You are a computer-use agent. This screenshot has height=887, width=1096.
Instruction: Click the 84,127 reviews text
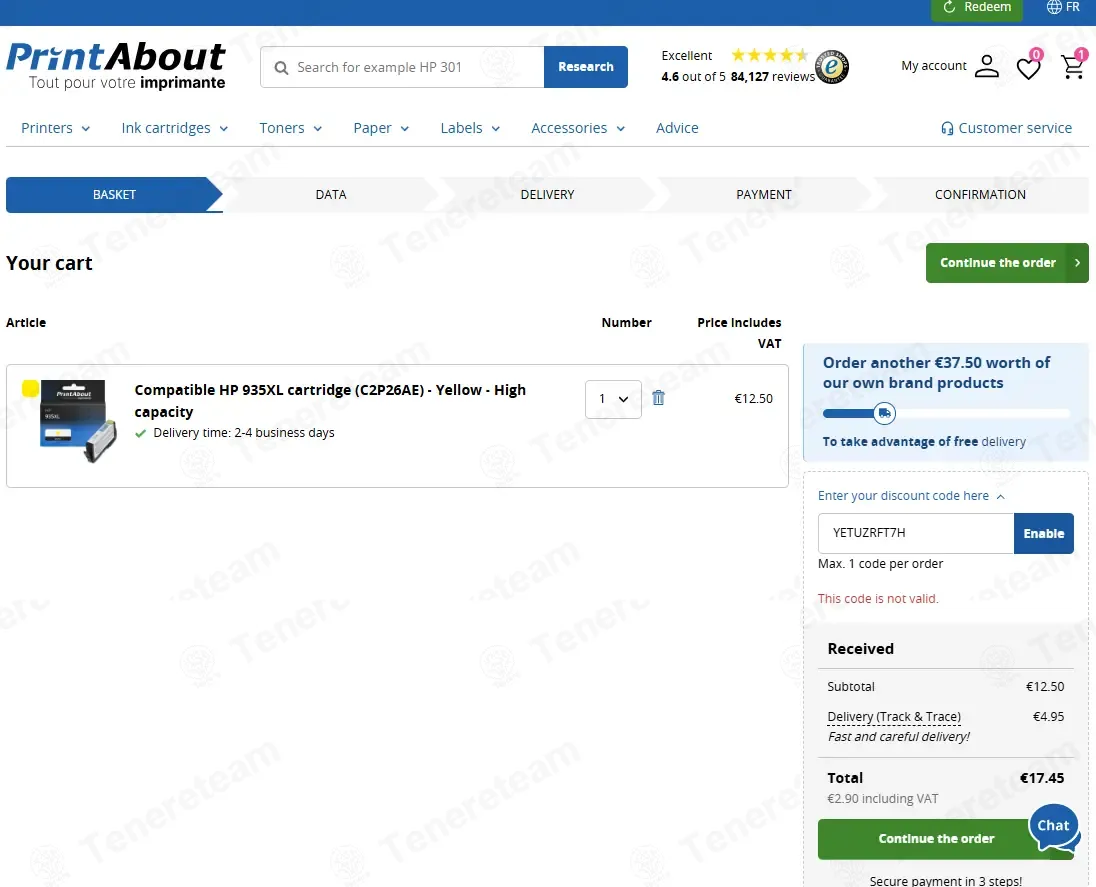click(772, 76)
